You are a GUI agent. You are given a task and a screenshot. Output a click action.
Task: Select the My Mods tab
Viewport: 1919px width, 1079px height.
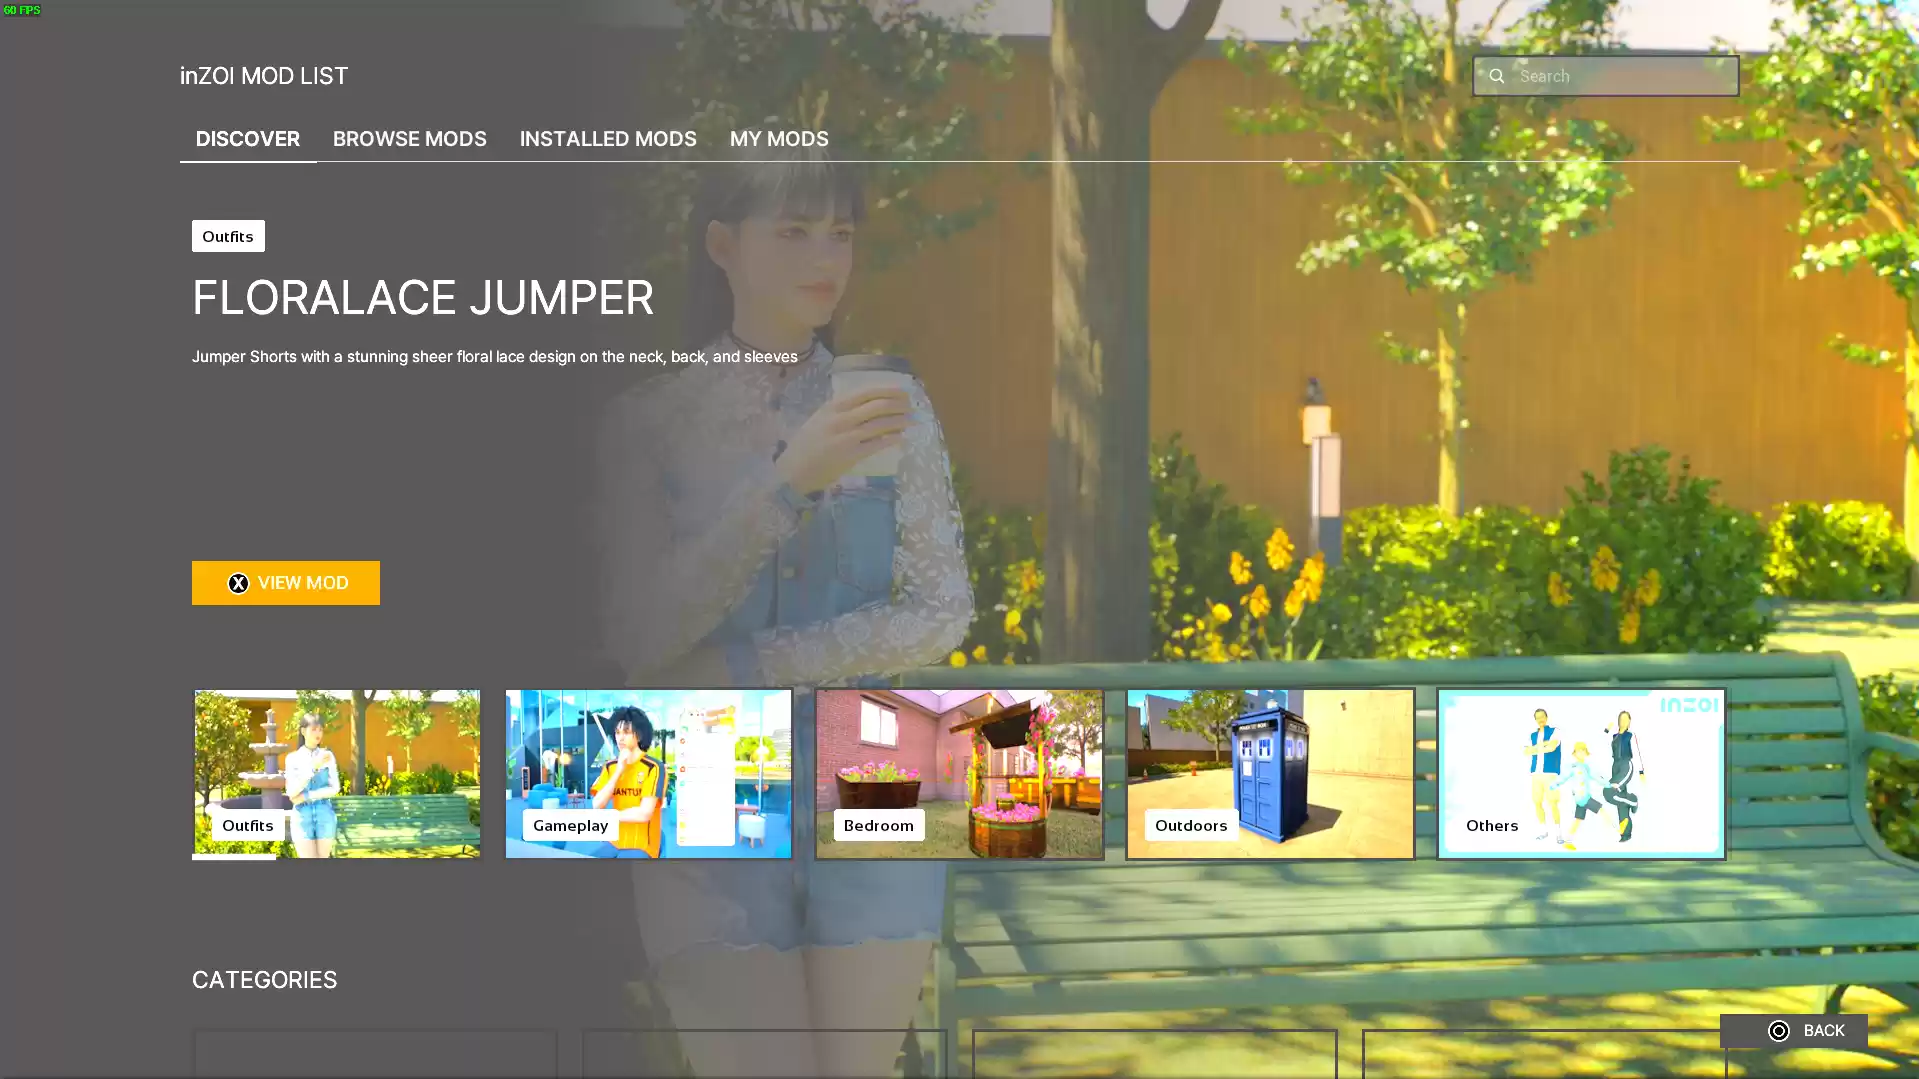click(778, 139)
